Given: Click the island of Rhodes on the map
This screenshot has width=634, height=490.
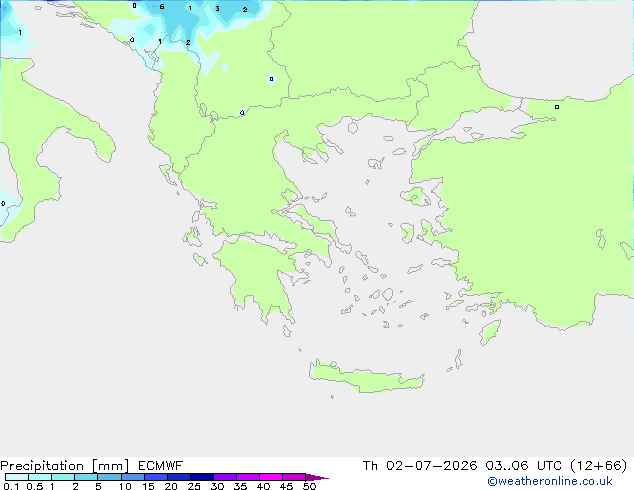Looking at the screenshot, I should (490, 332).
